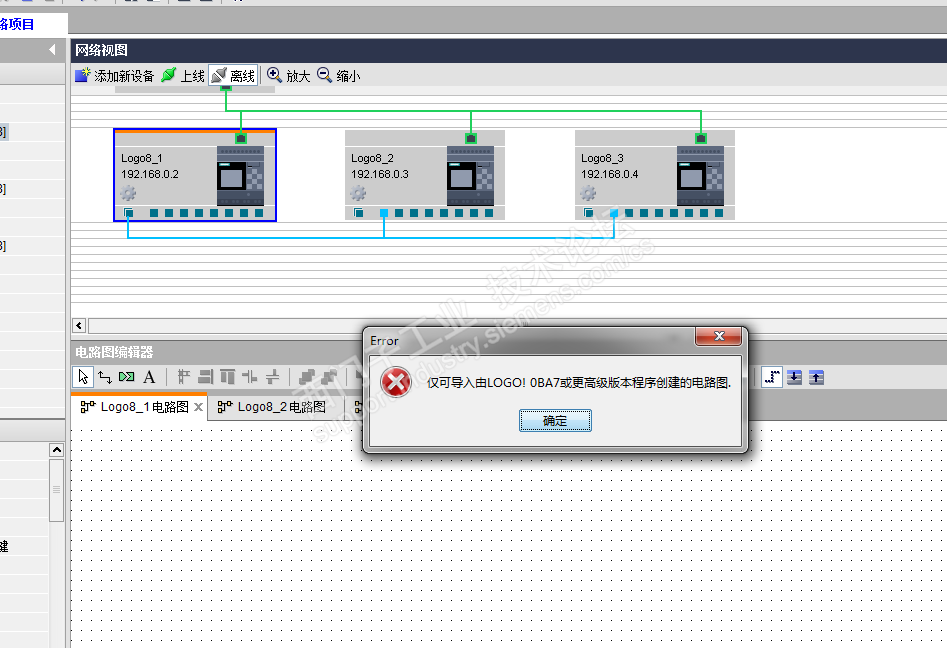
Task: Open settings gear of Logo8_1
Action: pos(128,193)
